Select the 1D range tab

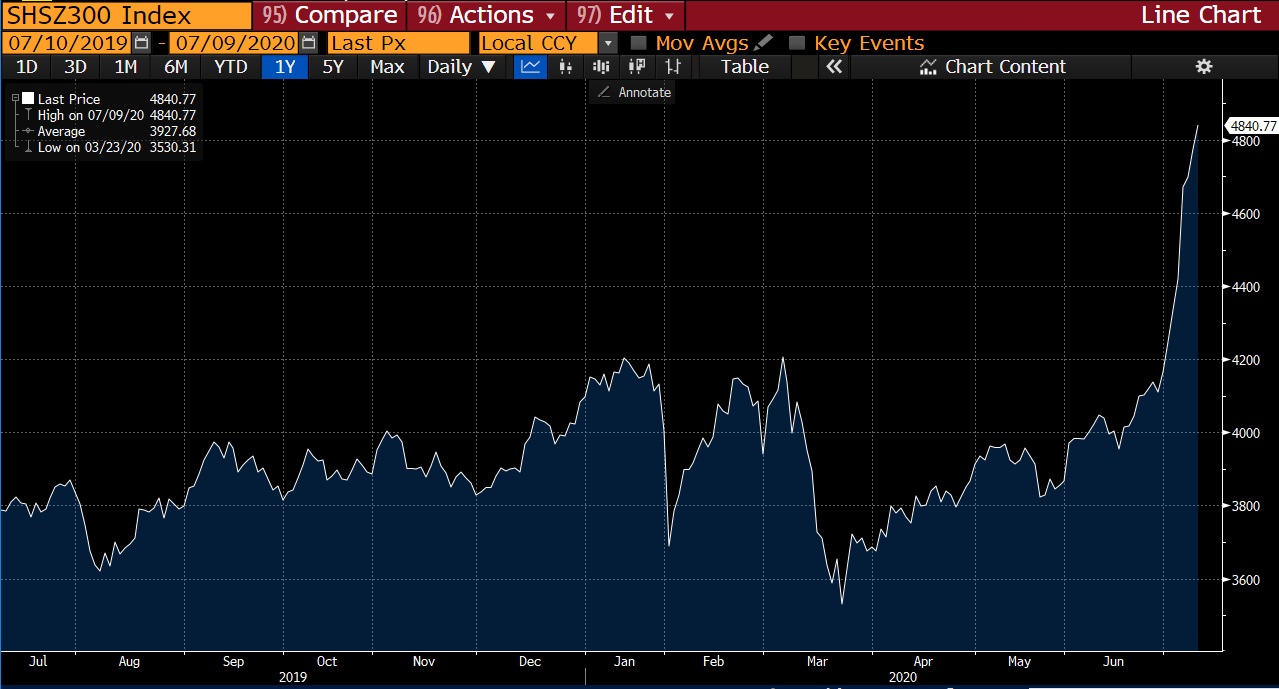tap(27, 67)
